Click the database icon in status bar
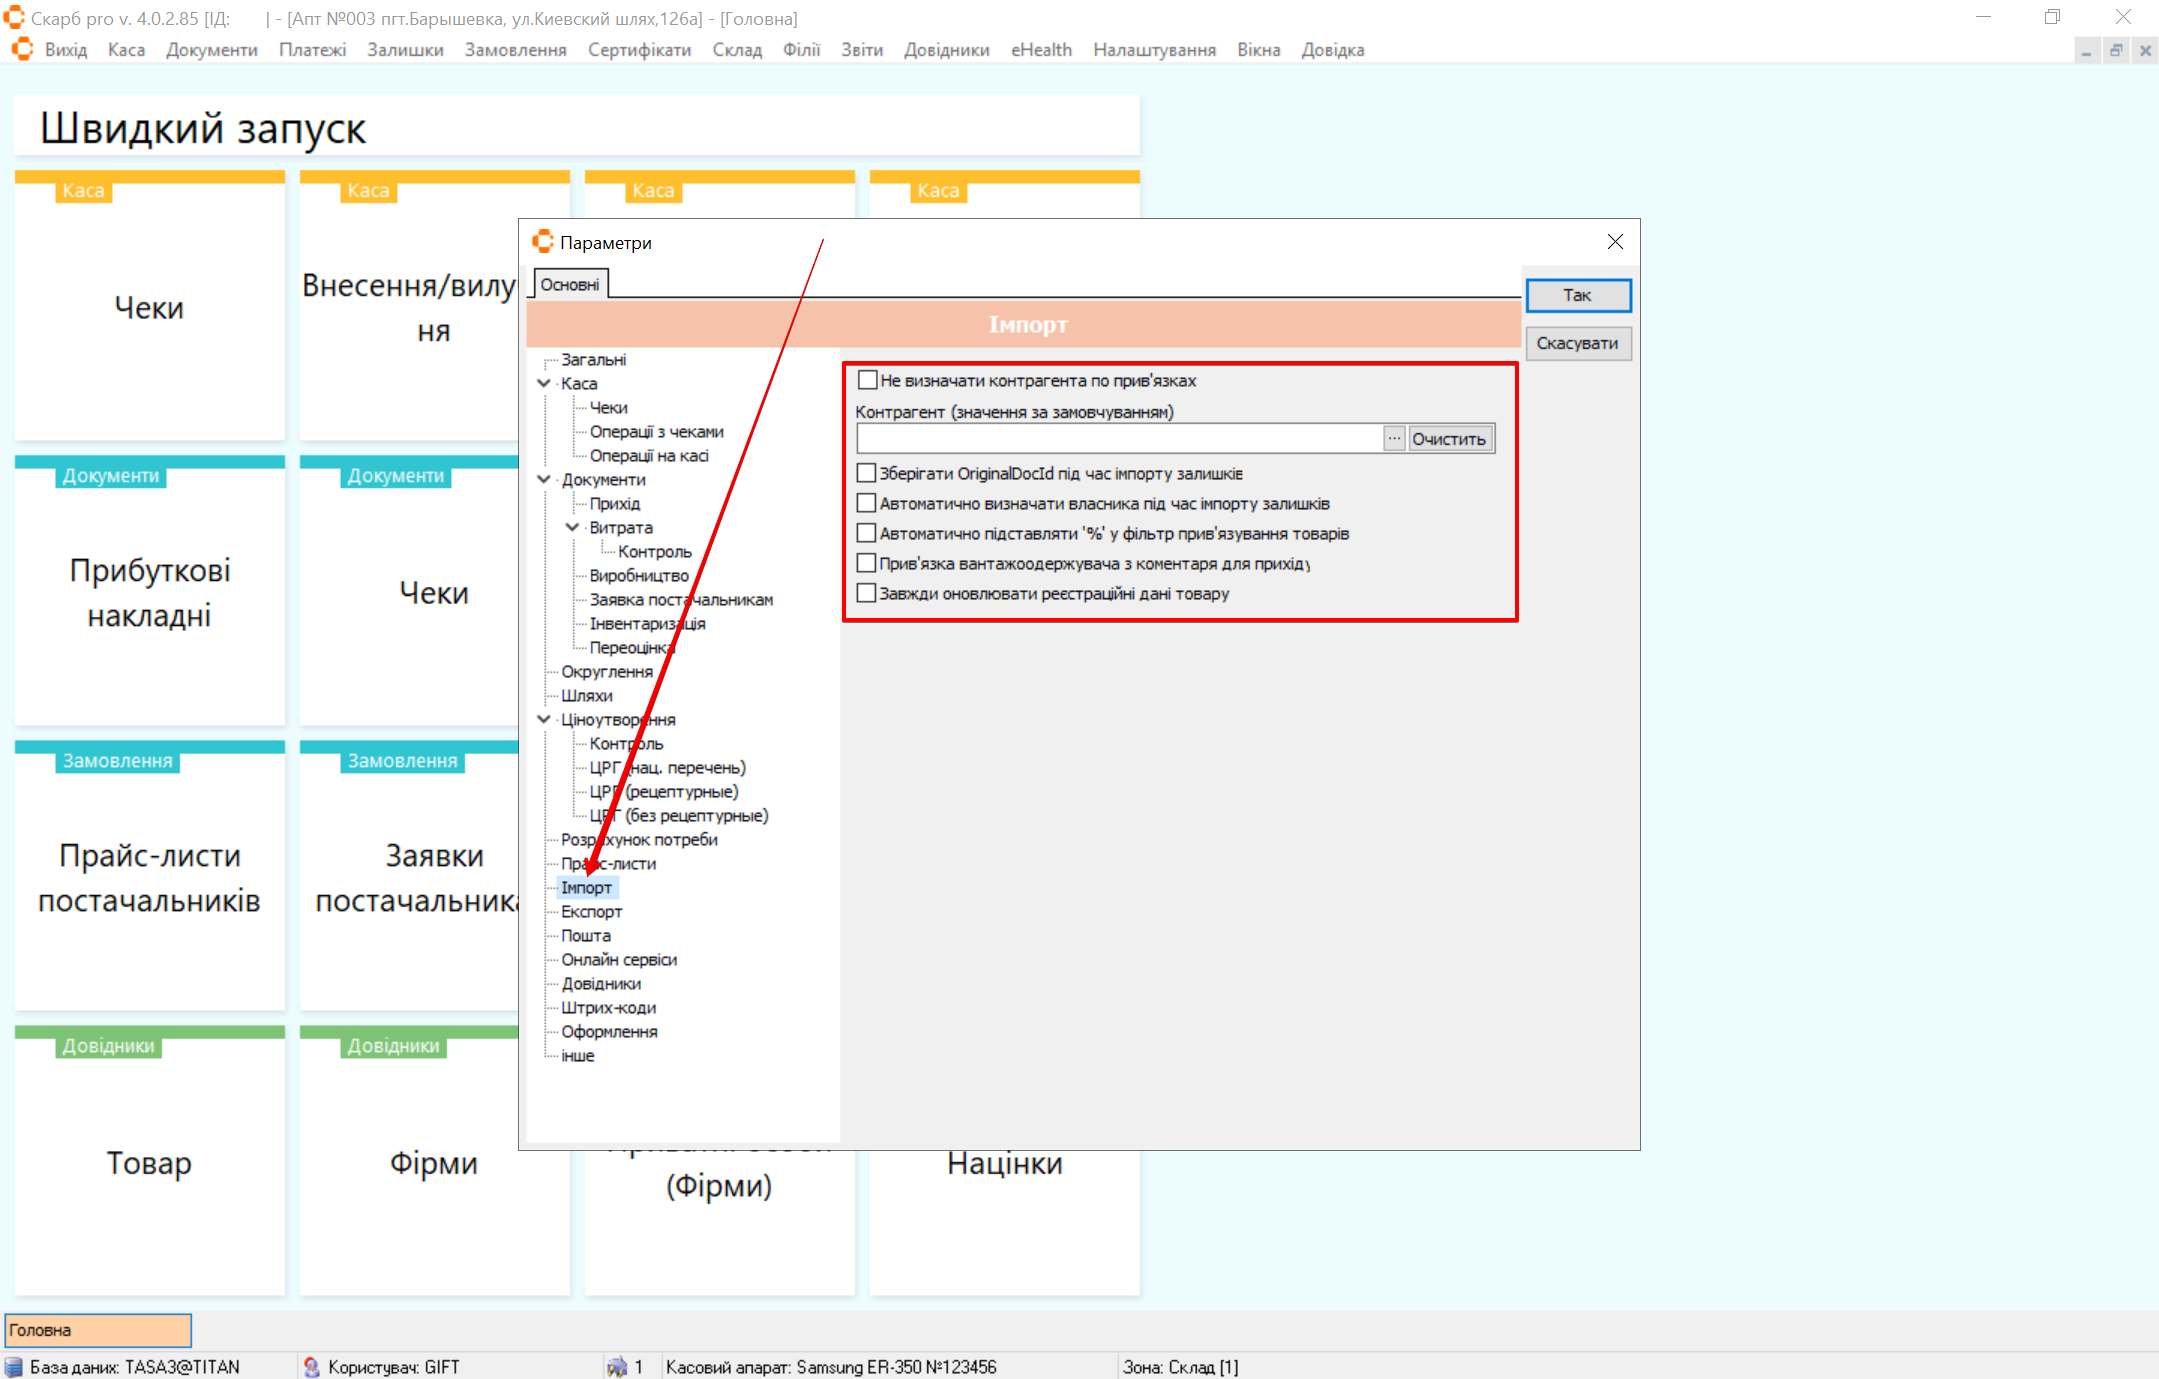 click(14, 1367)
